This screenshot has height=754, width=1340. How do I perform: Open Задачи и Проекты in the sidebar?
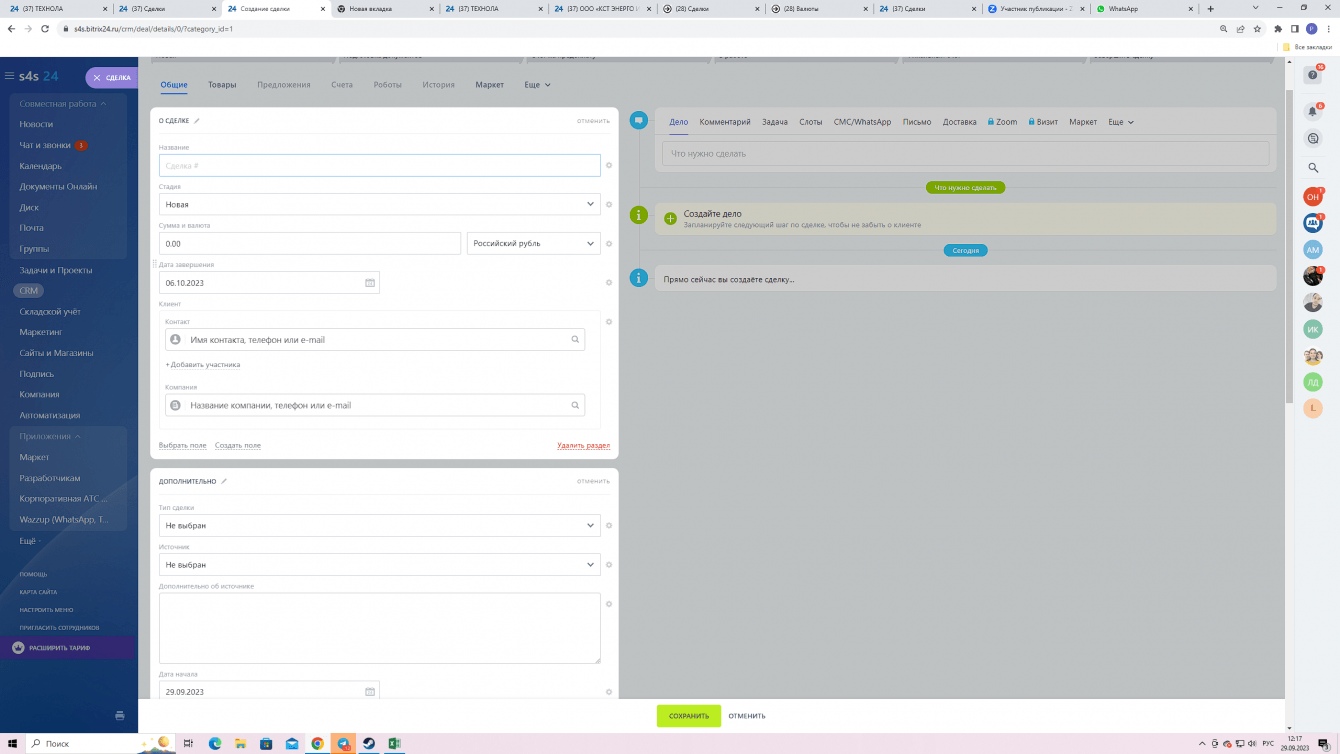click(x=56, y=270)
